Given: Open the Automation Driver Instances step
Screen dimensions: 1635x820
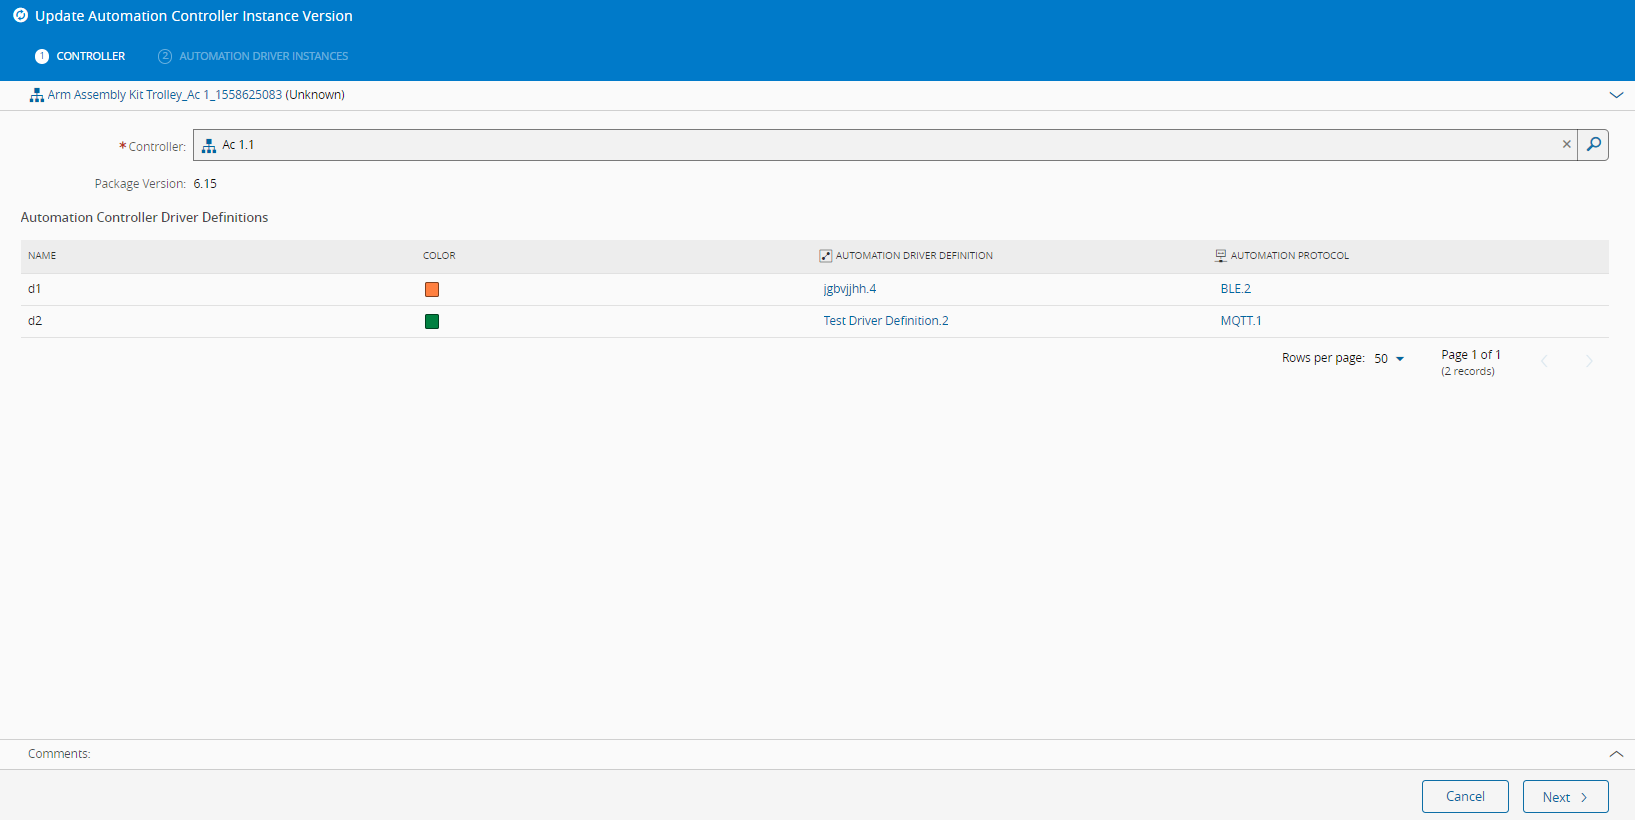Looking at the screenshot, I should [253, 56].
